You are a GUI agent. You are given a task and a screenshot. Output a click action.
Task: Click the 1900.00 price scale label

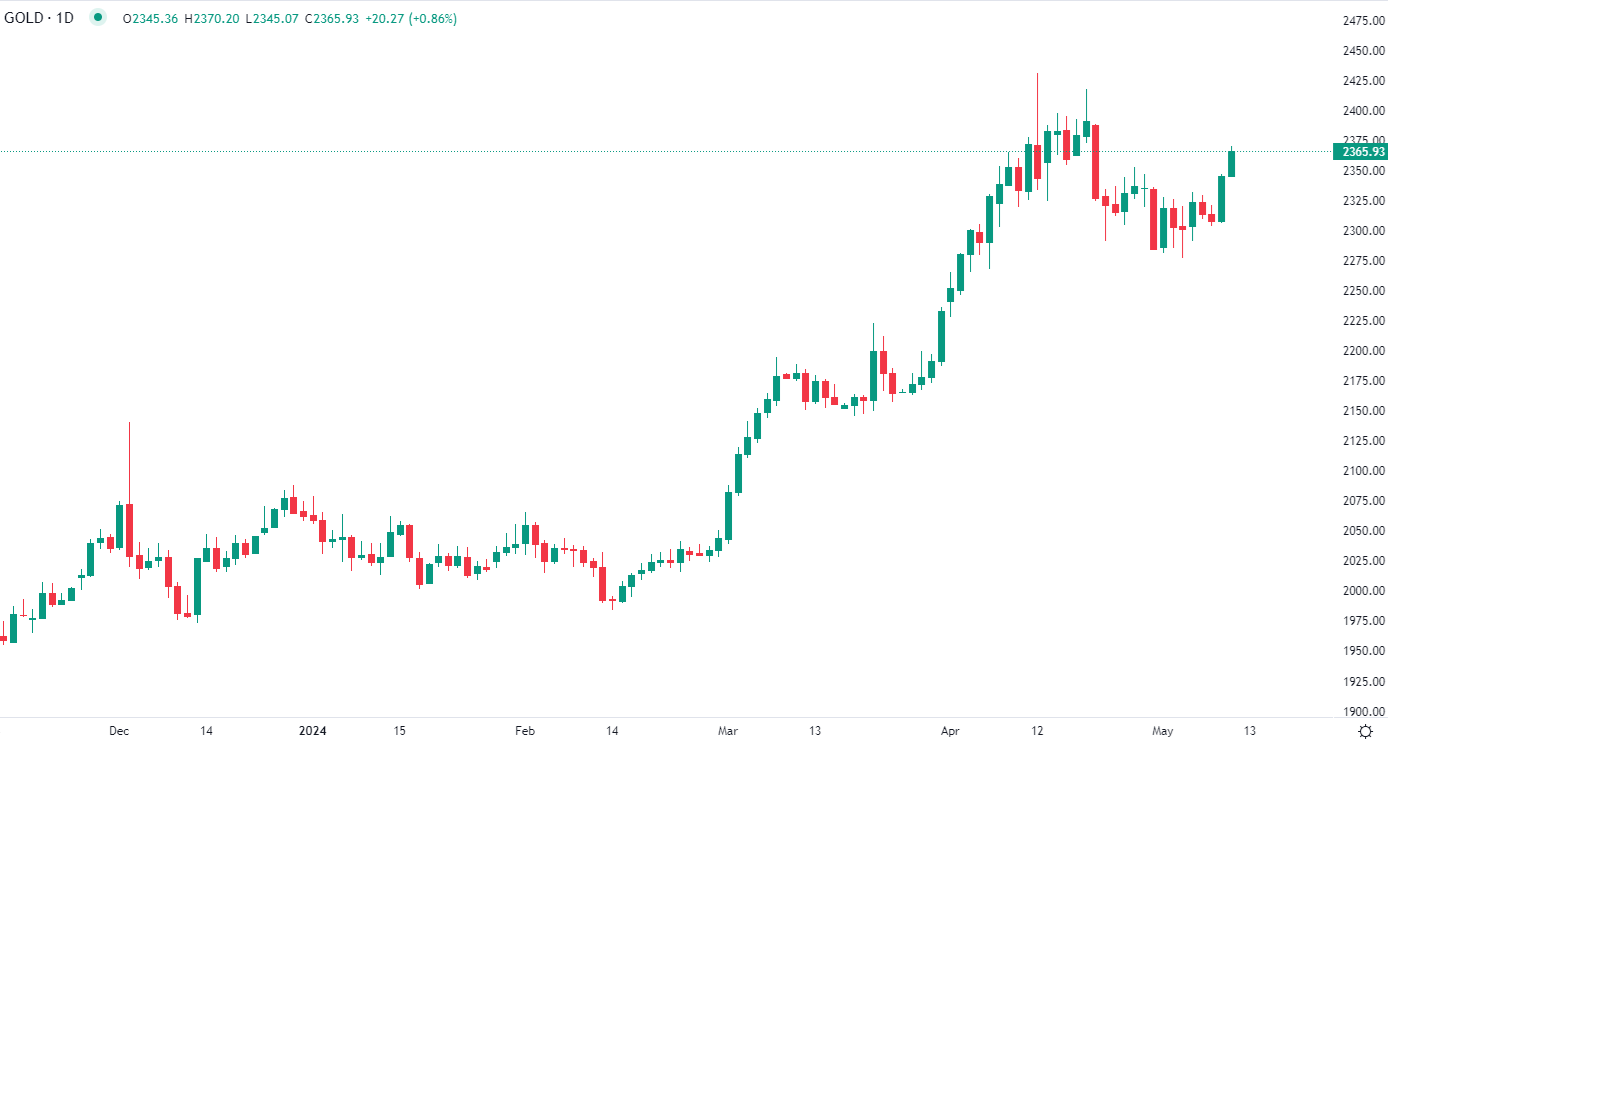click(1364, 712)
